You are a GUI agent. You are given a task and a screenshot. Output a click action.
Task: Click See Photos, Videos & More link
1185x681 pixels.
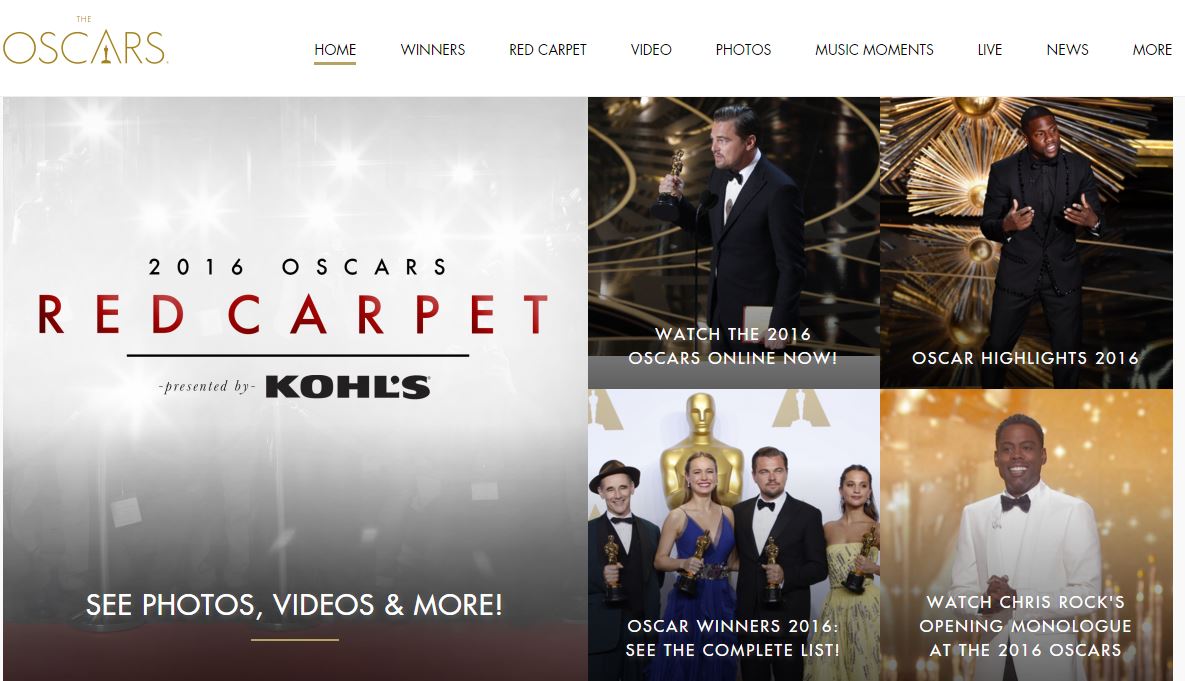click(x=294, y=605)
